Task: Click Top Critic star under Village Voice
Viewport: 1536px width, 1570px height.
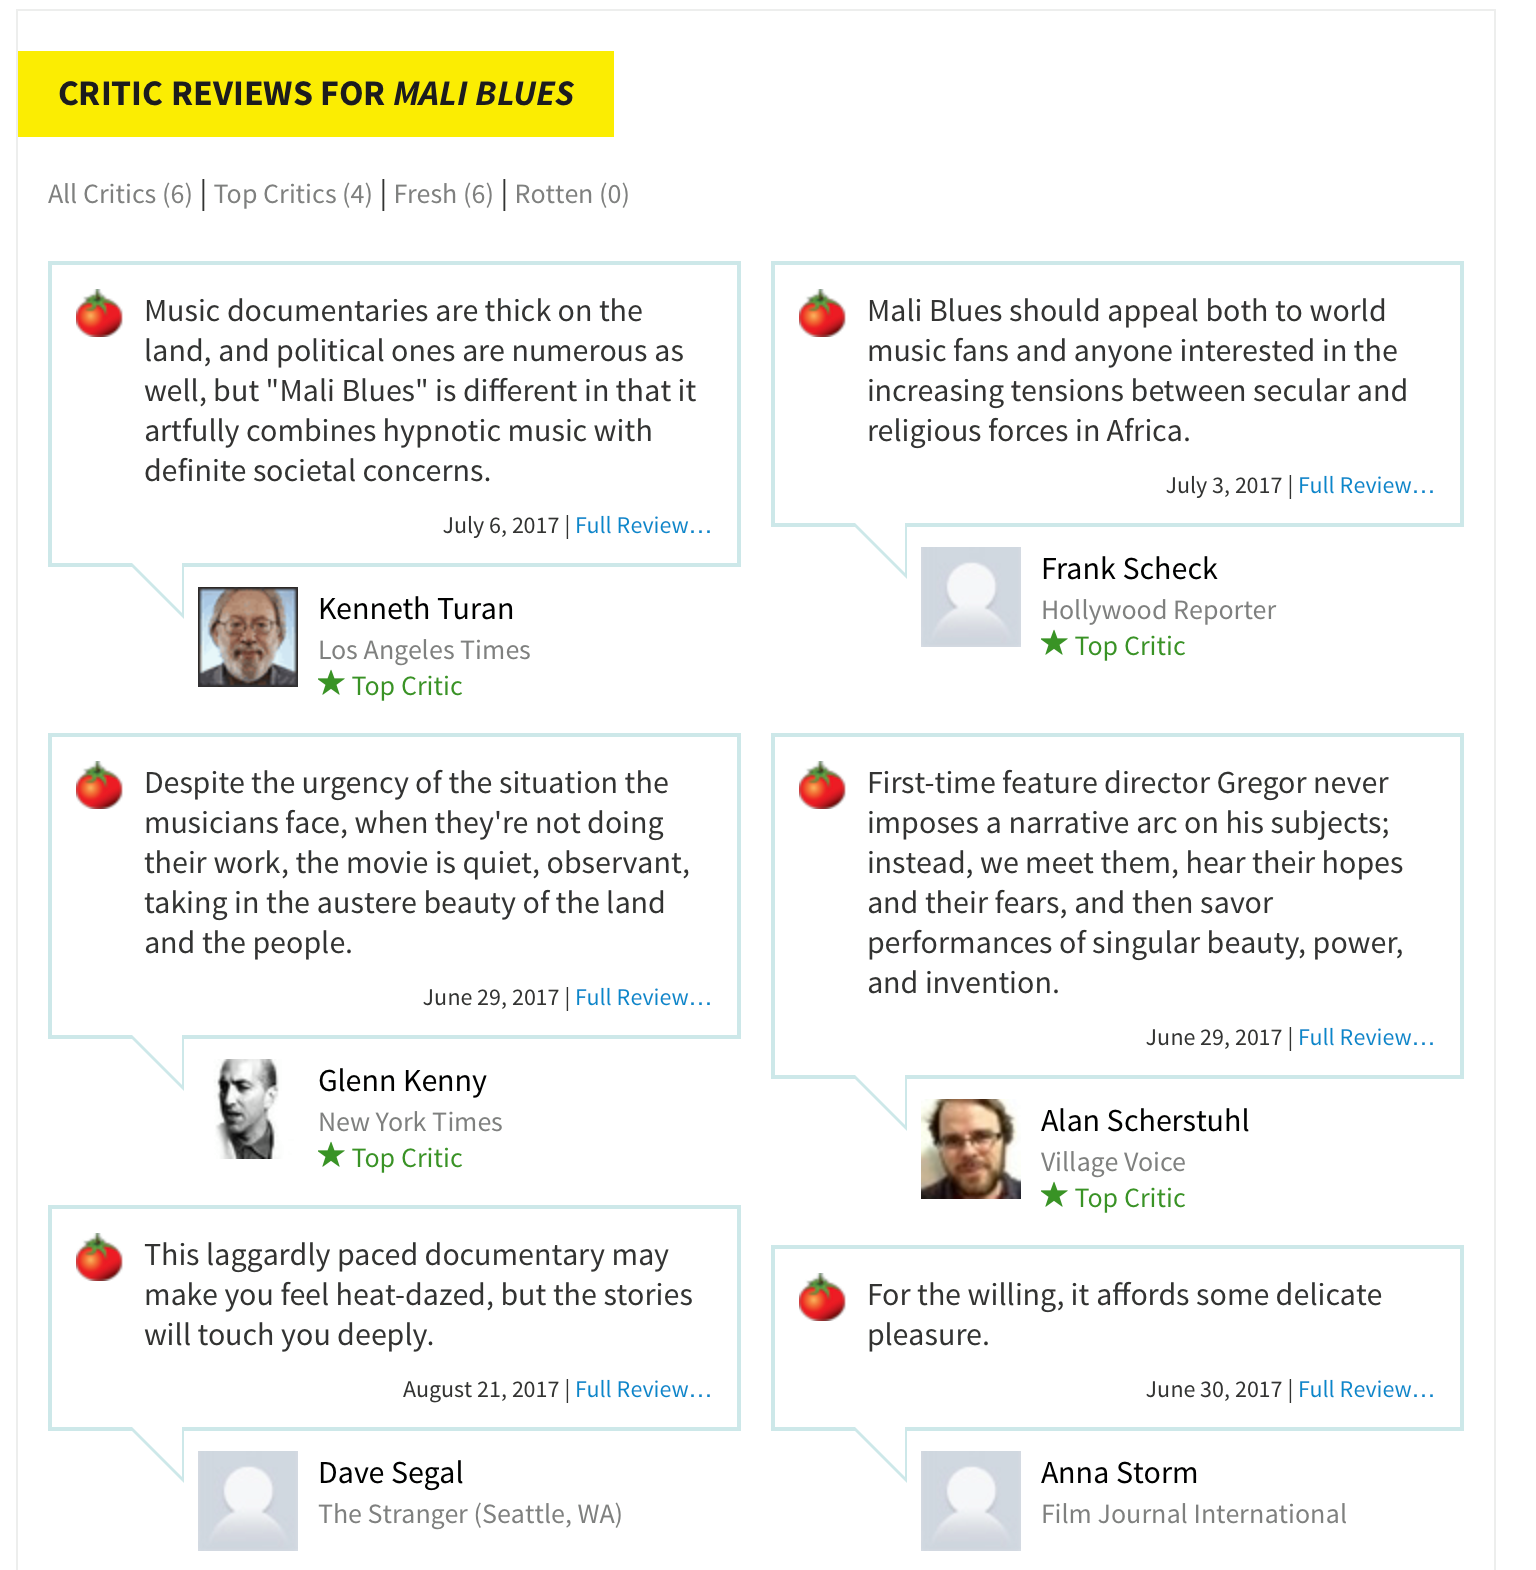Action: tap(1054, 1196)
